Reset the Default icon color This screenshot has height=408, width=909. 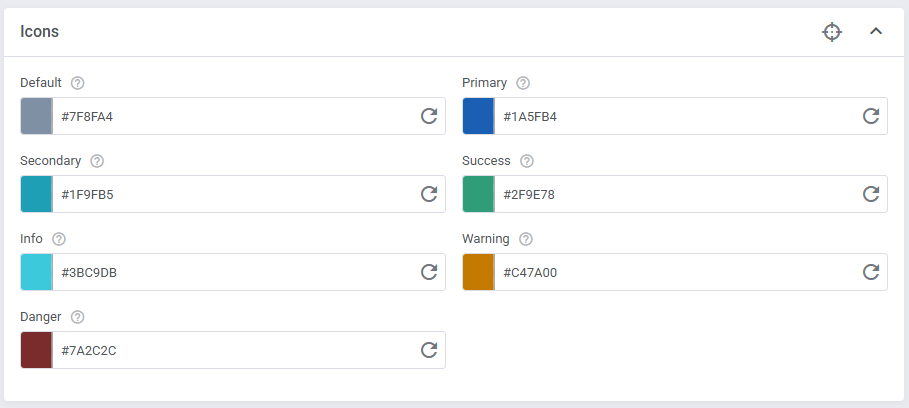coord(429,116)
